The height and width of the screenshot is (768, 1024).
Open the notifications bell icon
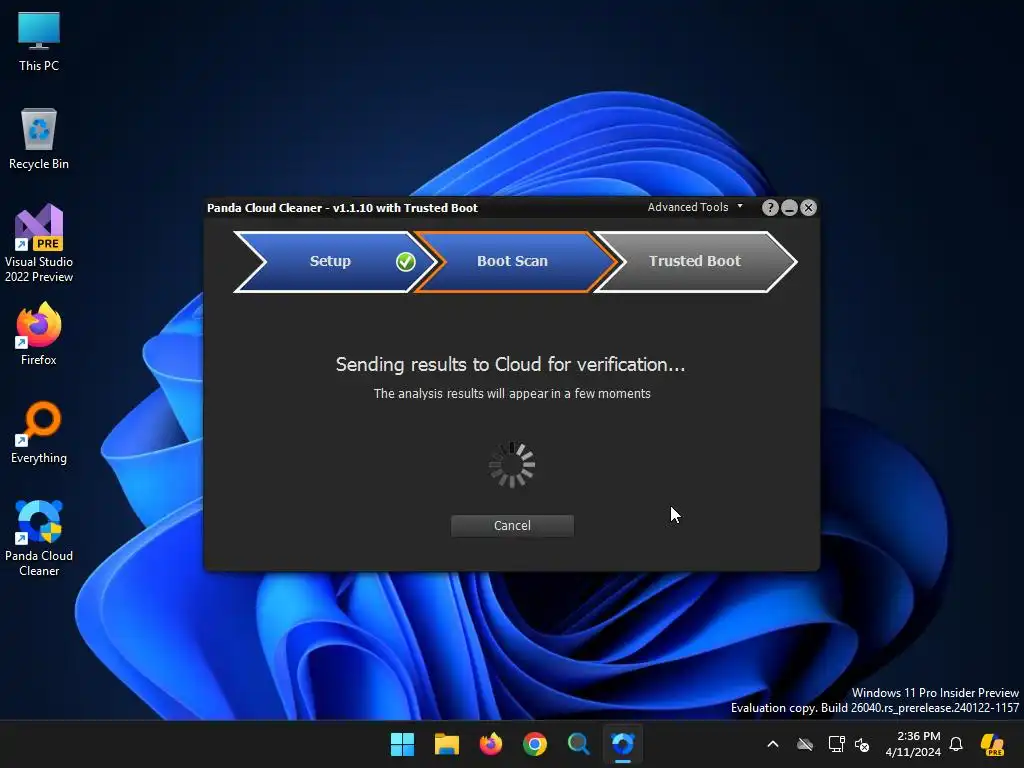(x=956, y=744)
